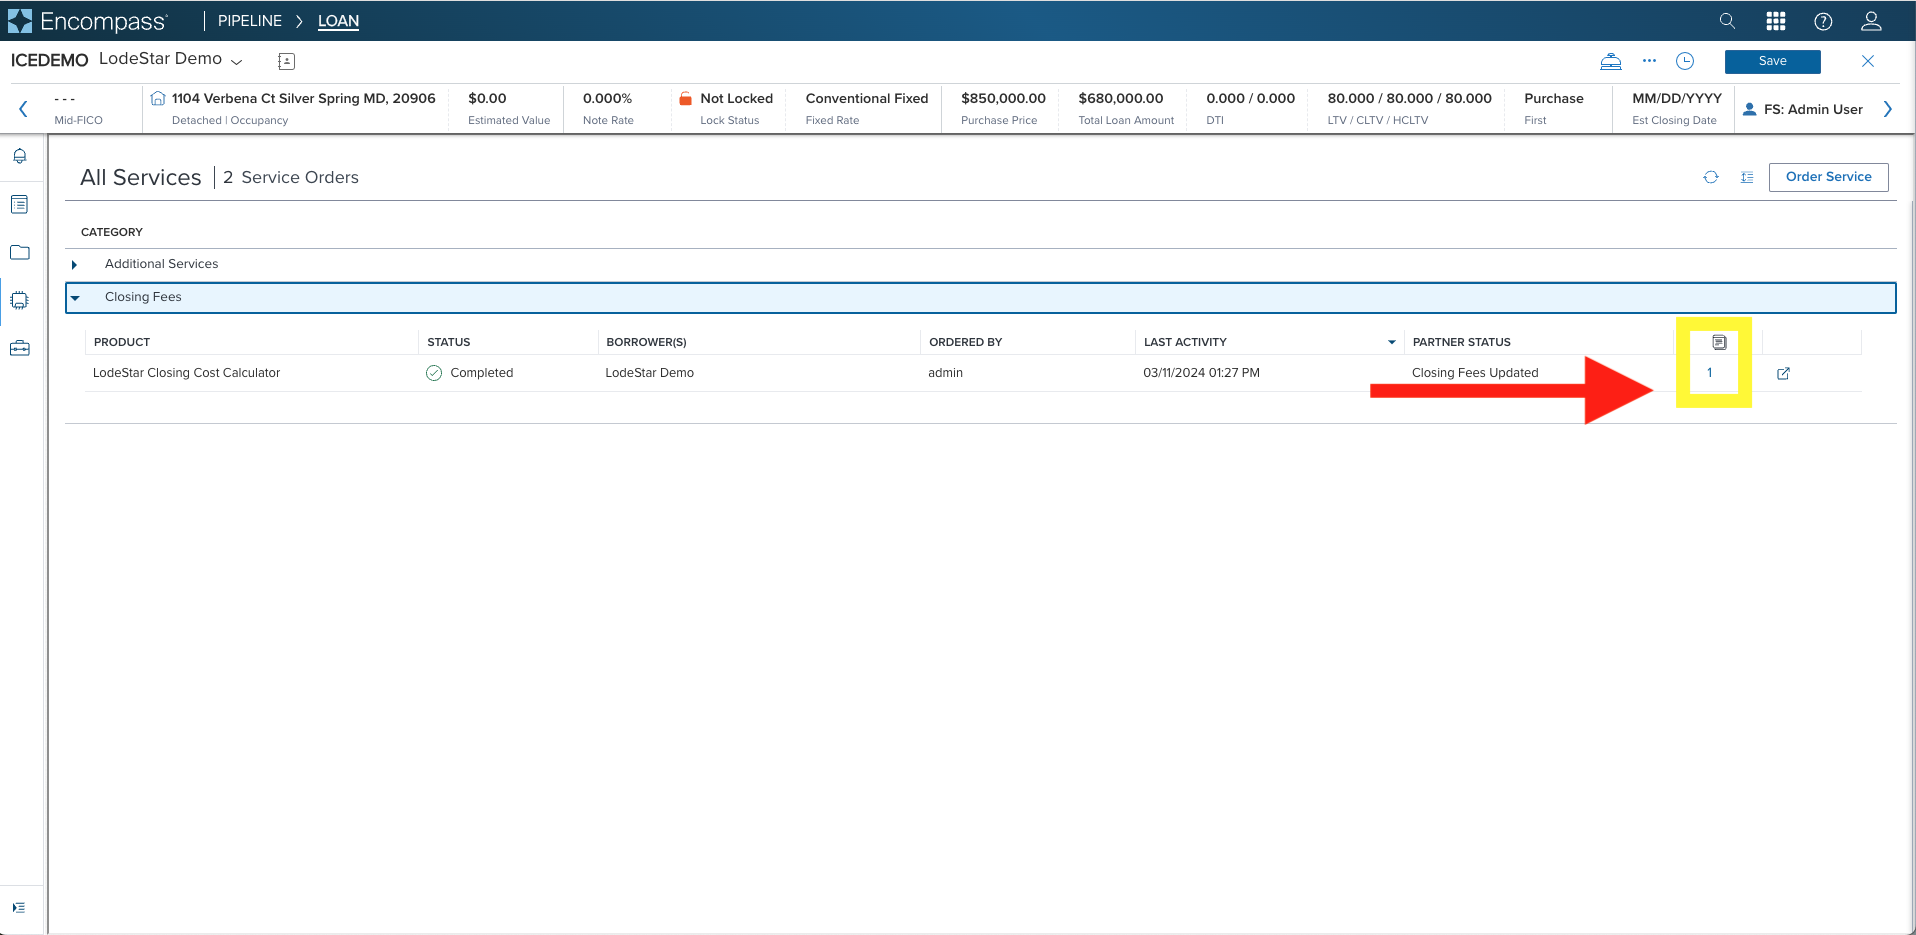
Task: Click the documents column header icon
Action: (1719, 342)
